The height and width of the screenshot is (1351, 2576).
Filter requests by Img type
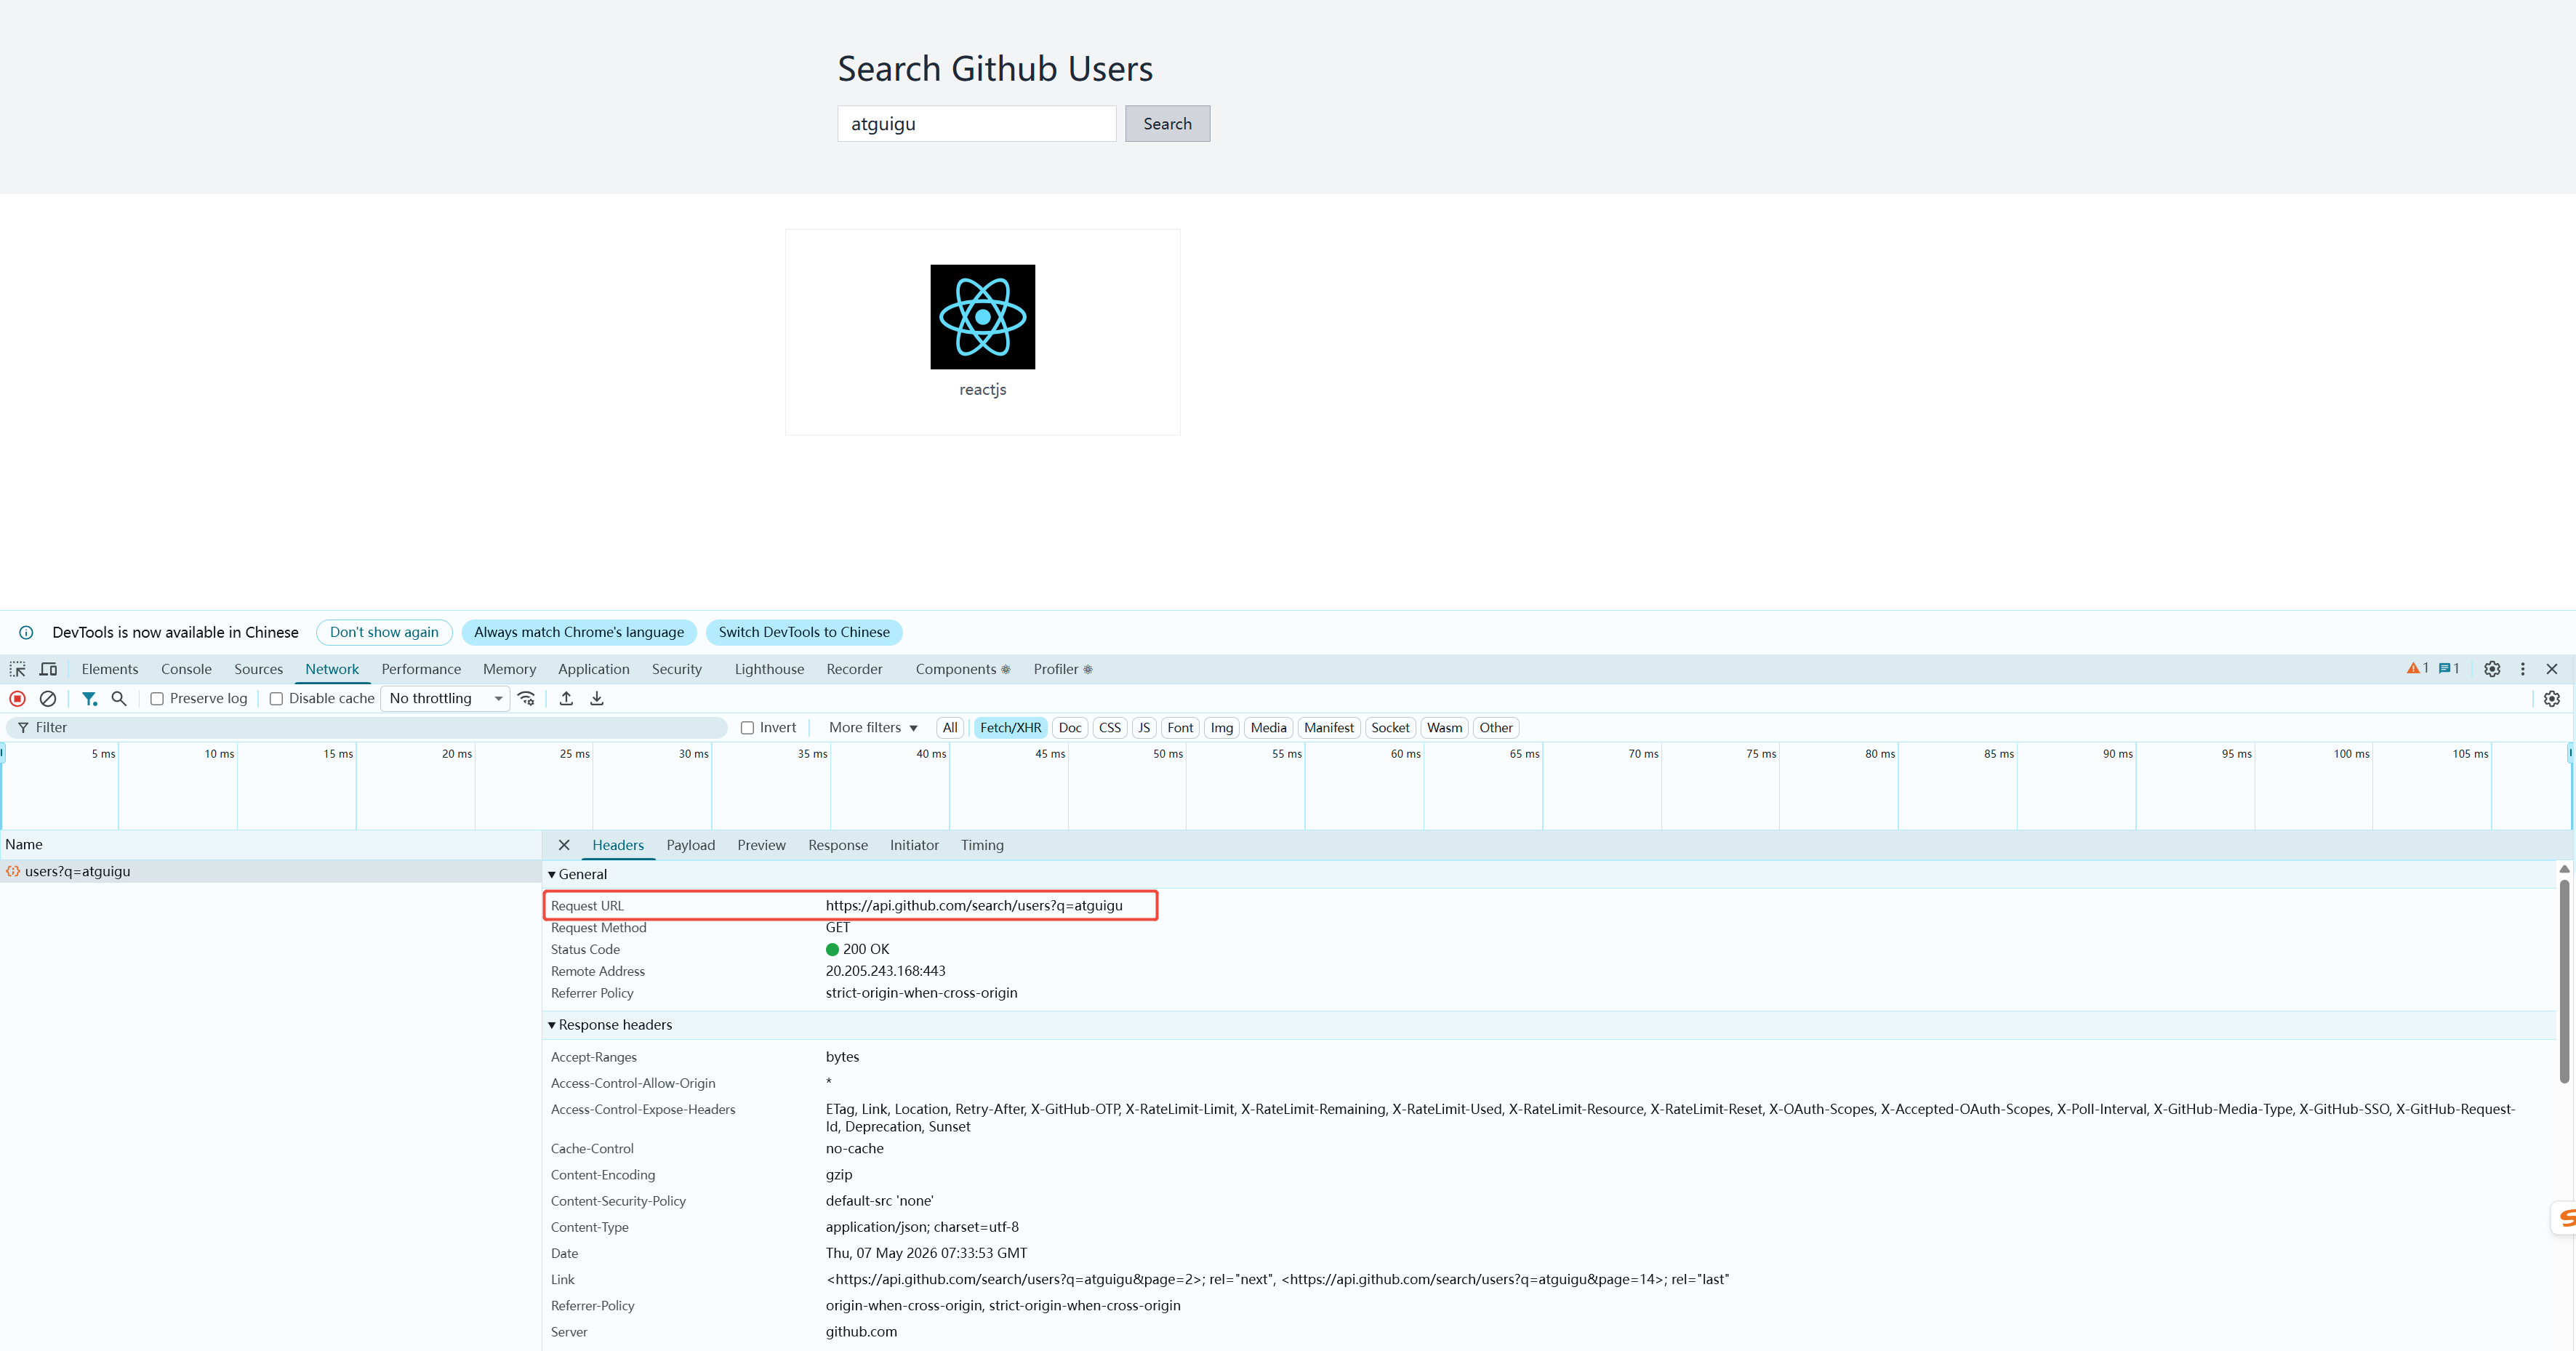[1222, 728]
